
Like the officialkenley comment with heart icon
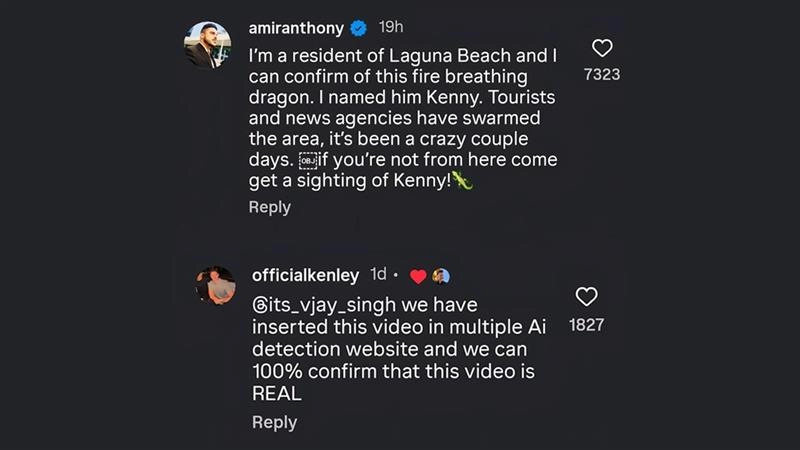pyautogui.click(x=587, y=296)
